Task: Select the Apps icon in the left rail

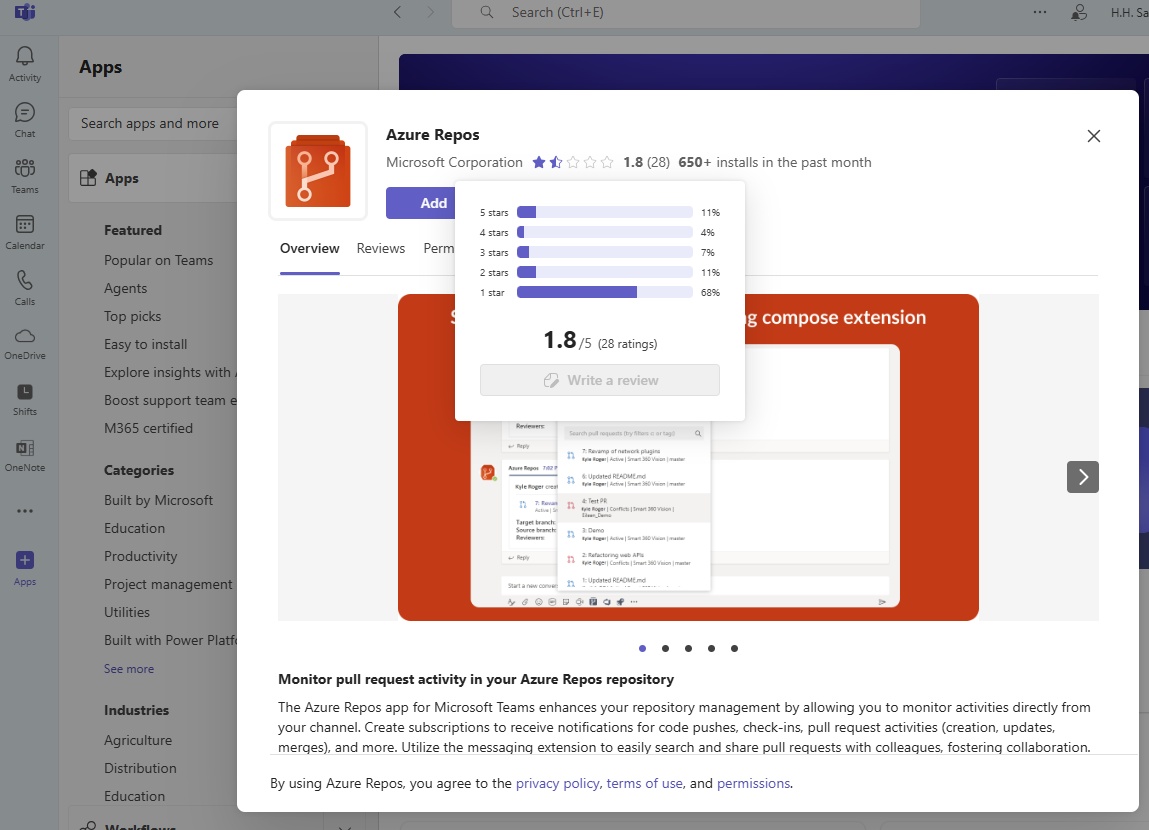Action: click(x=25, y=568)
